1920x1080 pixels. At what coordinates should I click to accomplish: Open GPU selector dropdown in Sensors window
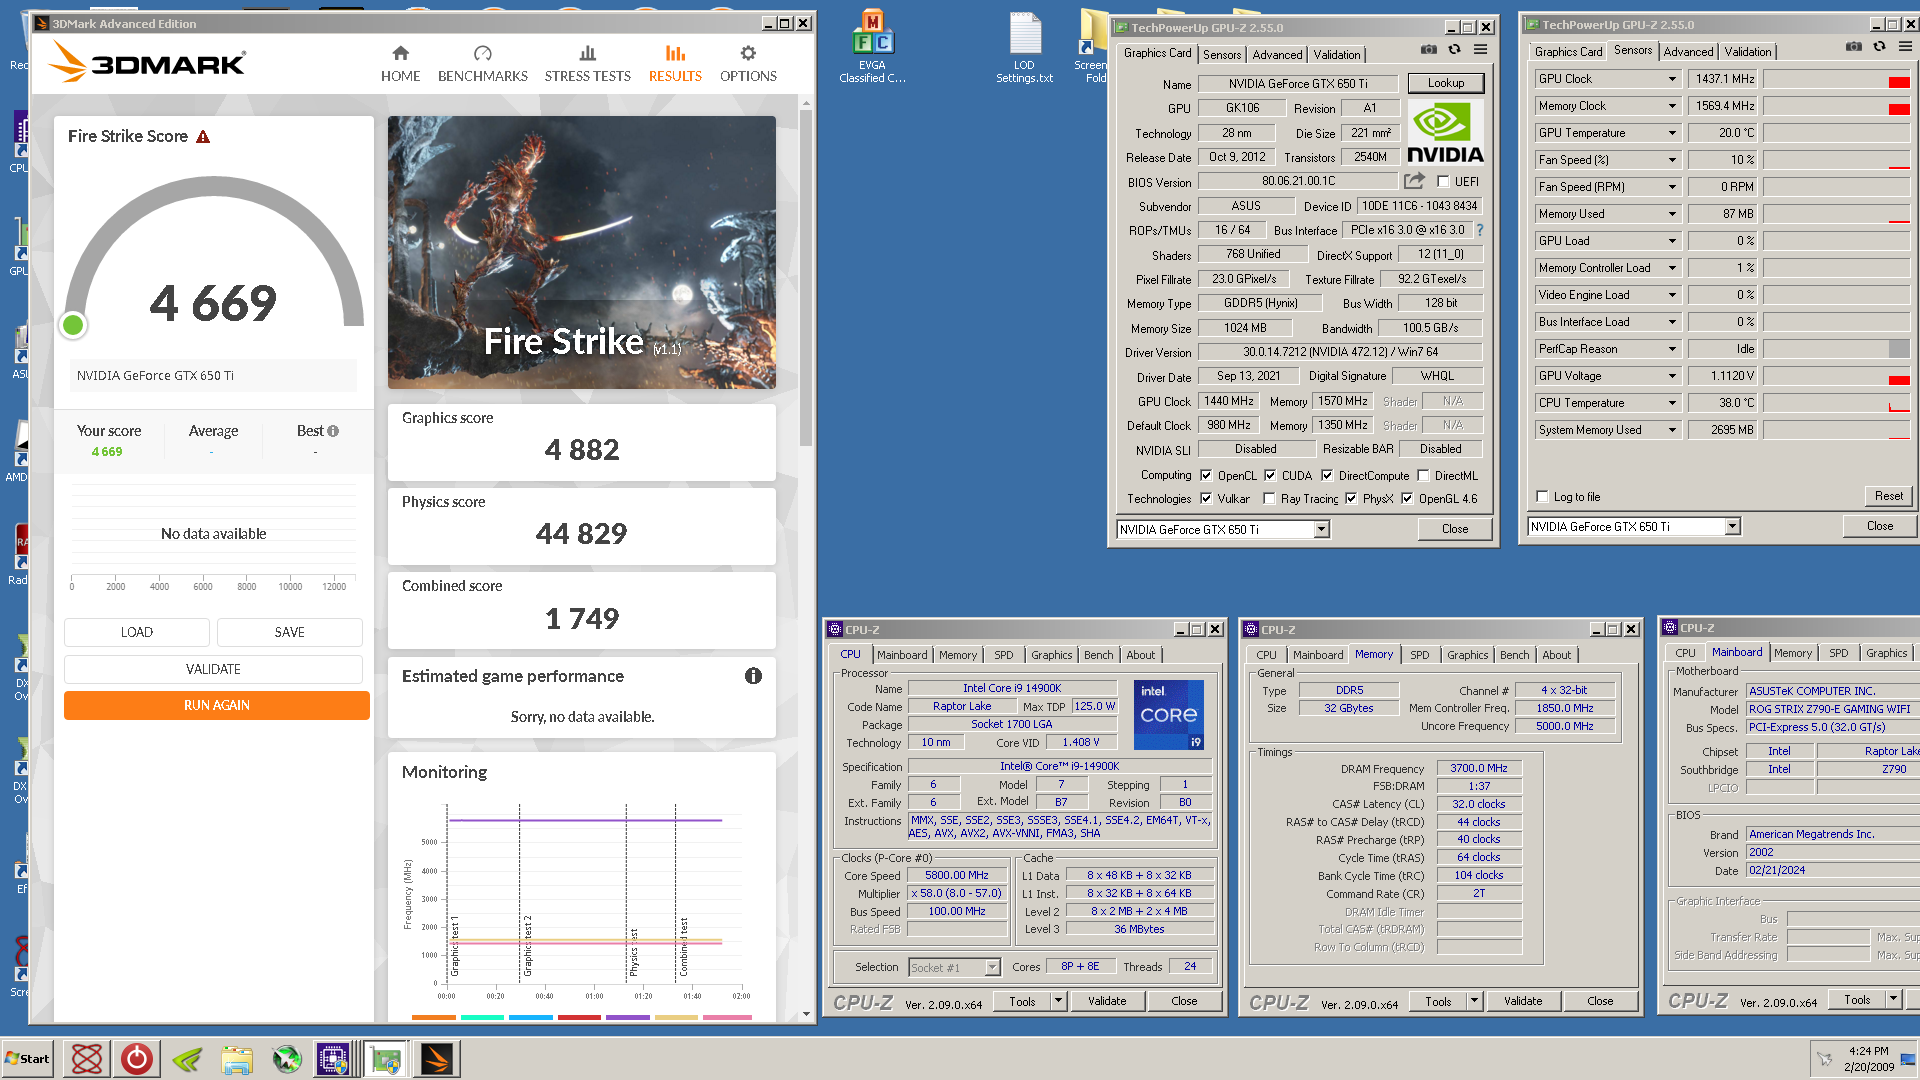(x=1732, y=527)
